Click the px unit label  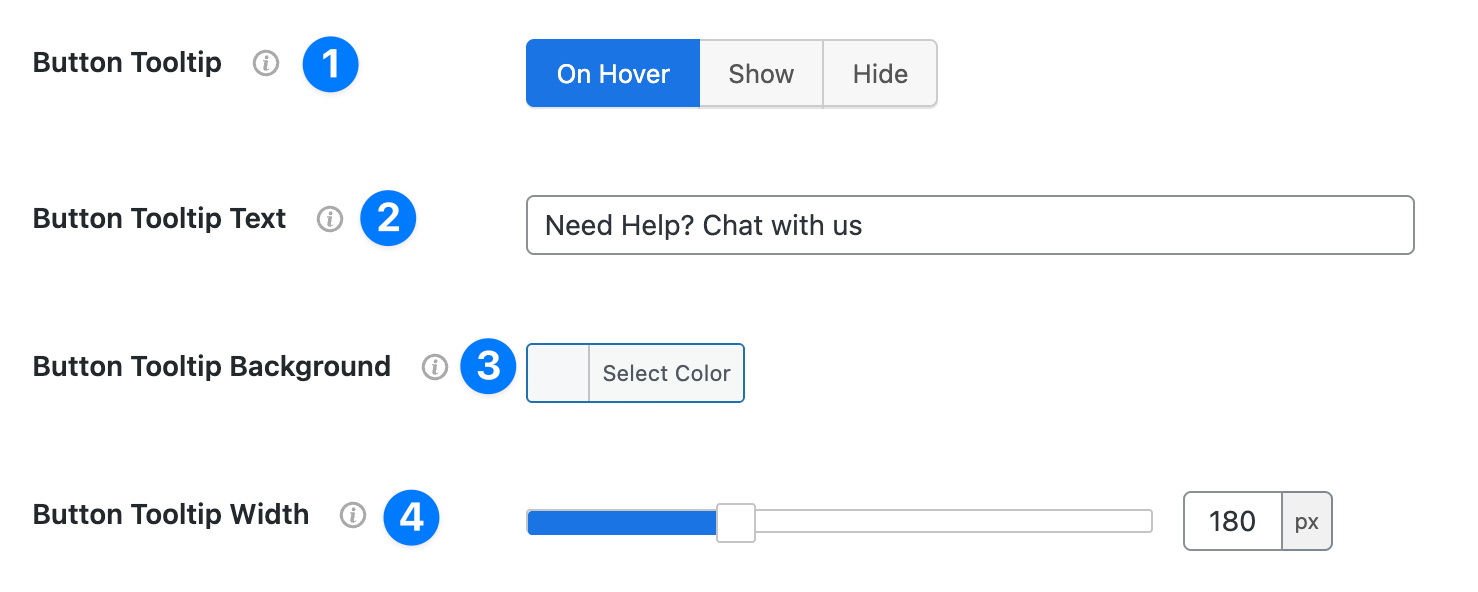point(1307,521)
